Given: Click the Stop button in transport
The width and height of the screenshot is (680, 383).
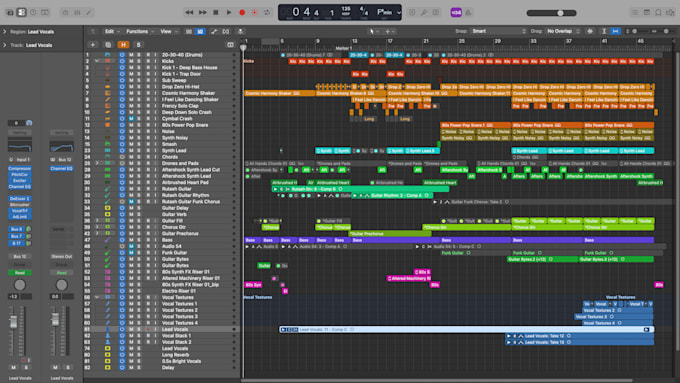Looking at the screenshot, I should [216, 13].
